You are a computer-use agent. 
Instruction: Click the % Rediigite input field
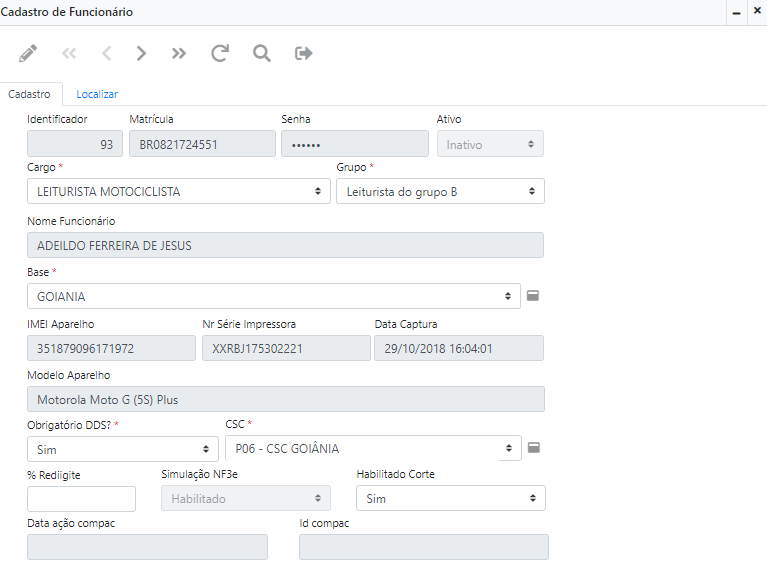[x=81, y=498]
